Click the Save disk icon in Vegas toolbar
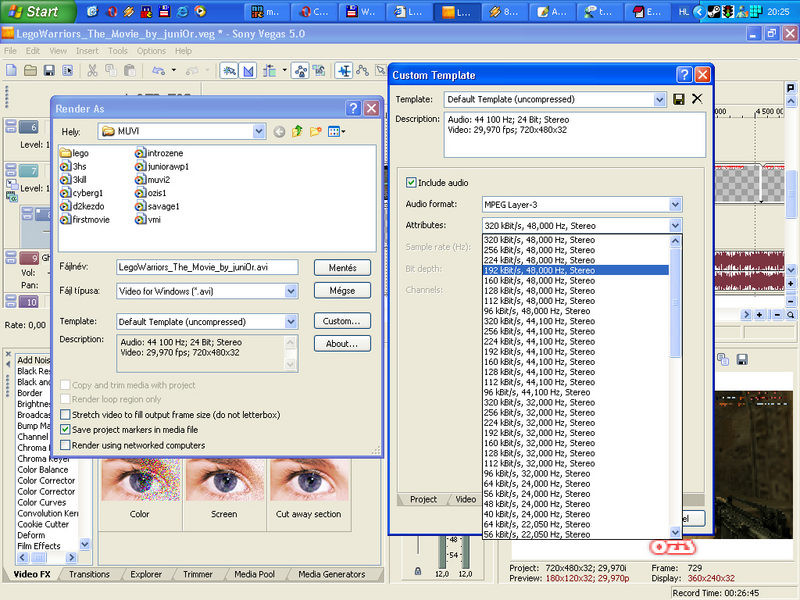Viewport: 800px width, 600px height. point(49,70)
